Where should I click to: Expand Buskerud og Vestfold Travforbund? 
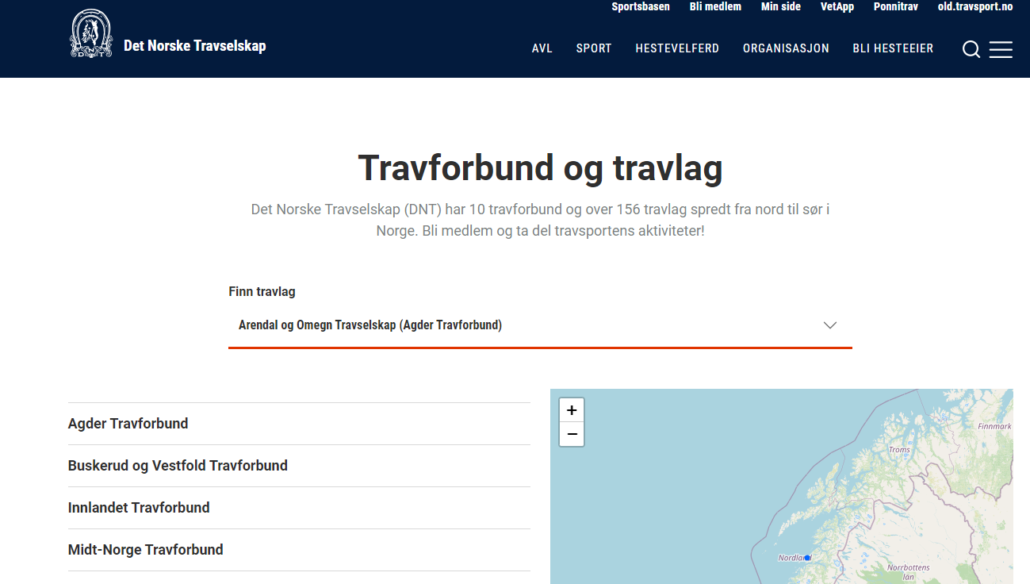click(x=178, y=465)
